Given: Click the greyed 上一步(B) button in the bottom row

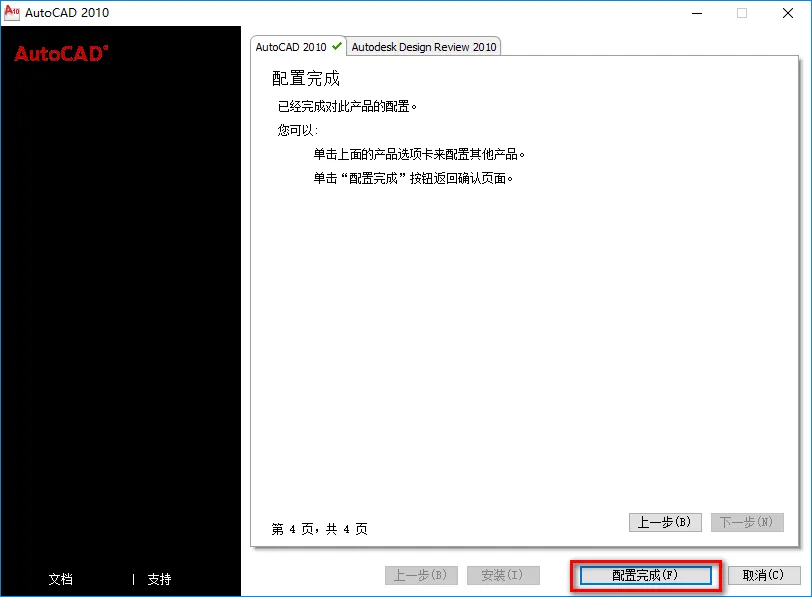Looking at the screenshot, I should click(x=421, y=575).
